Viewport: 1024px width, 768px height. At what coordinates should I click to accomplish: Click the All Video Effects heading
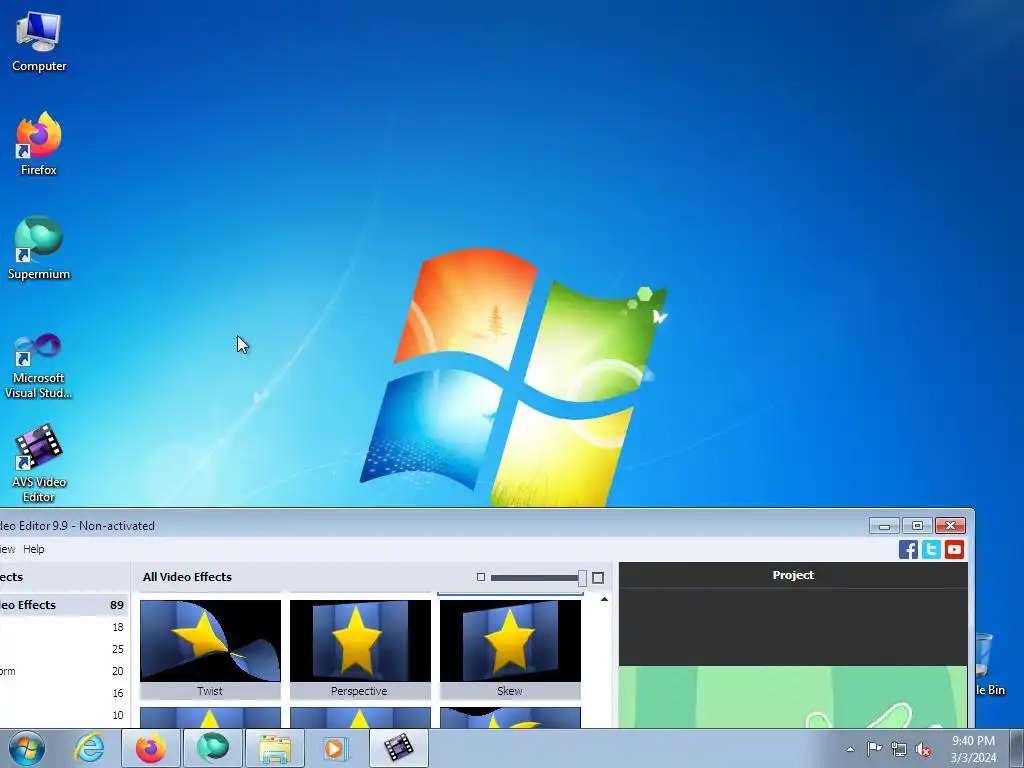click(x=187, y=577)
